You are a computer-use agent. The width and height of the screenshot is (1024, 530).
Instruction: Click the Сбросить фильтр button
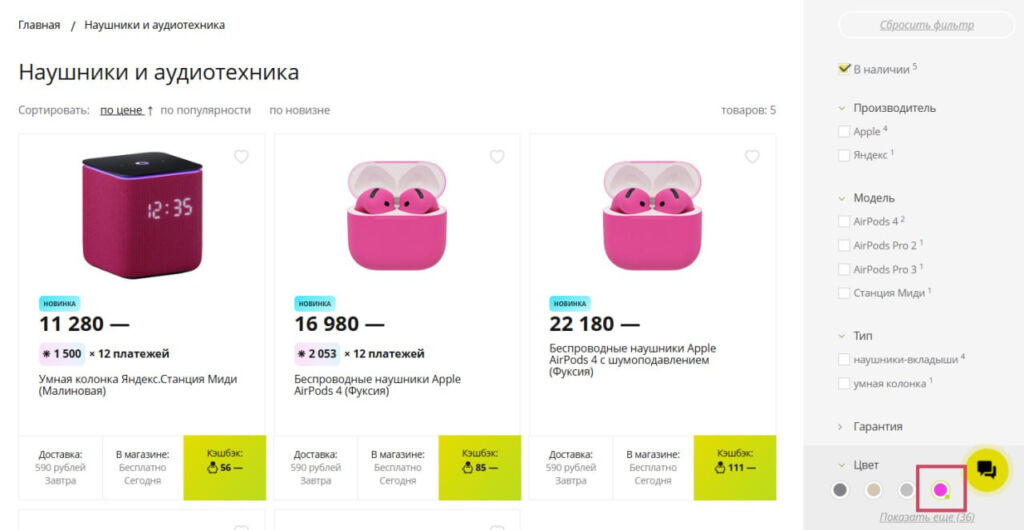926,25
